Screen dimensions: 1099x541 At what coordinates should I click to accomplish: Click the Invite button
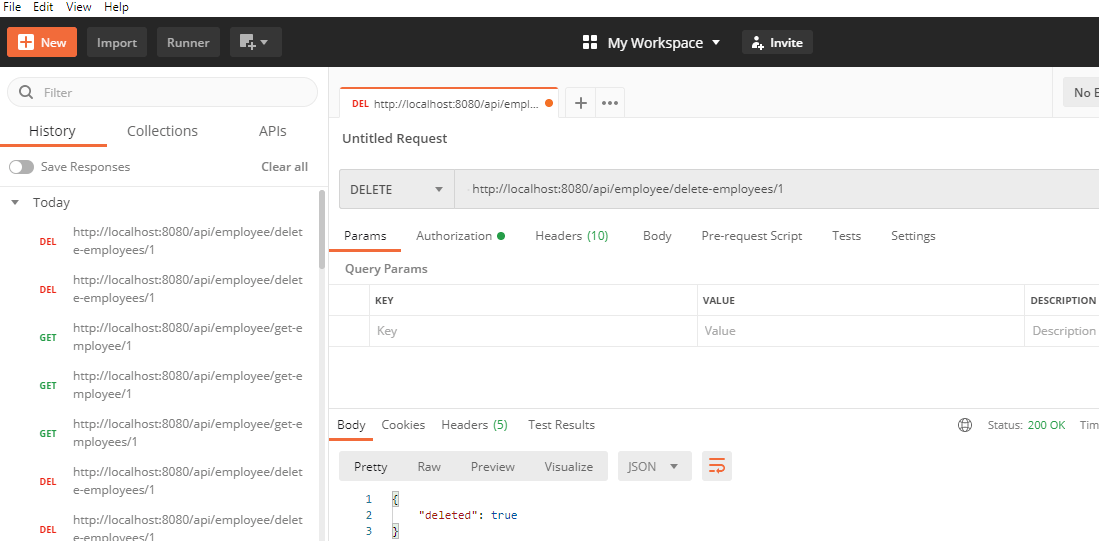[x=777, y=43]
